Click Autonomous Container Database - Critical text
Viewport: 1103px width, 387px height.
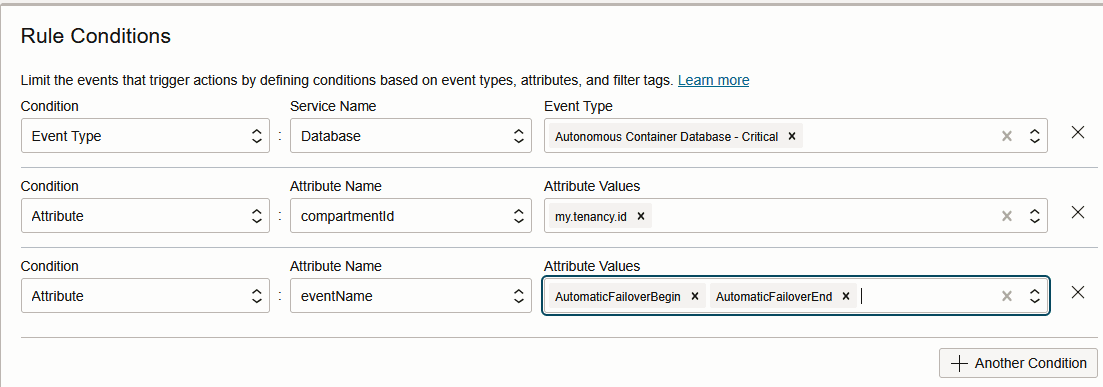tap(666, 137)
